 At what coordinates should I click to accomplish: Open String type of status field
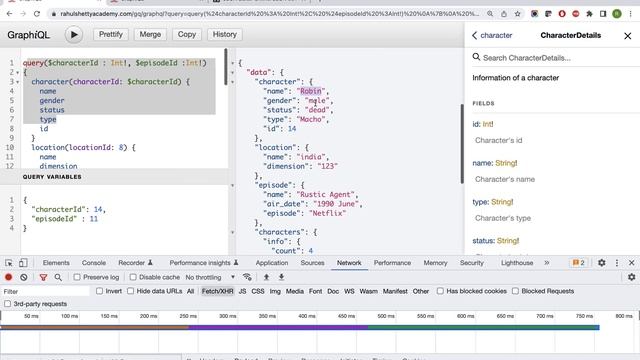pyautogui.click(x=508, y=241)
